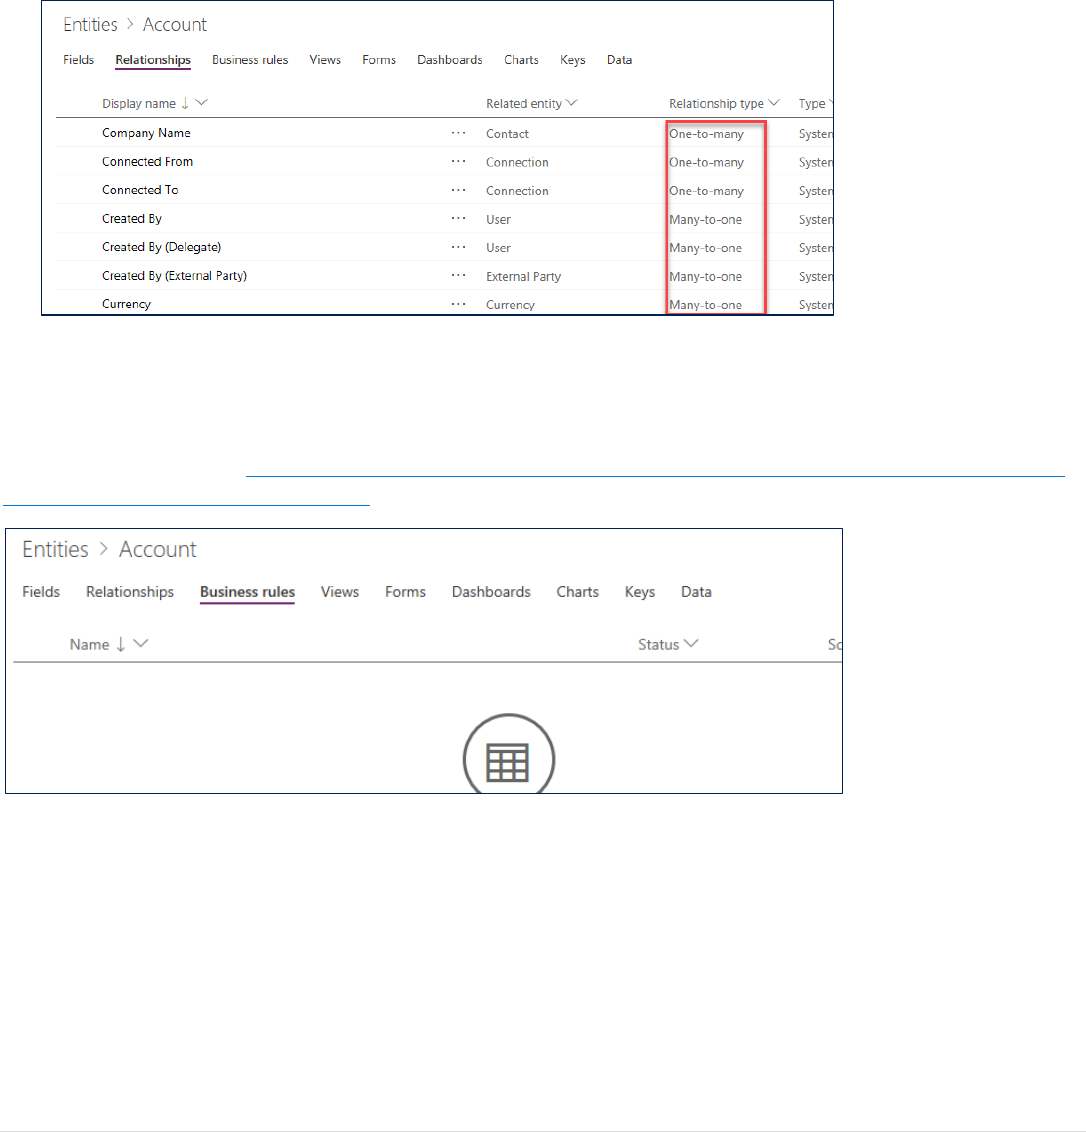Open Relationship type column dropdown chevron
1086x1132 pixels.
773,103
